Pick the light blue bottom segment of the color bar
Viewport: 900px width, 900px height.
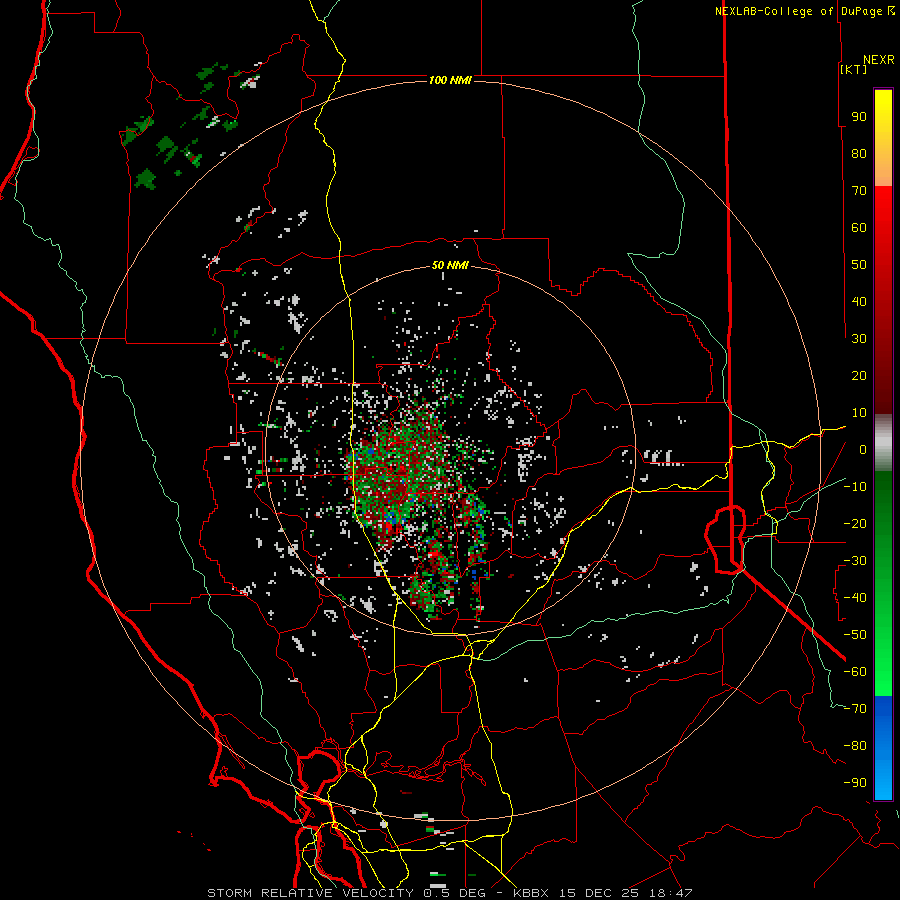point(883,778)
